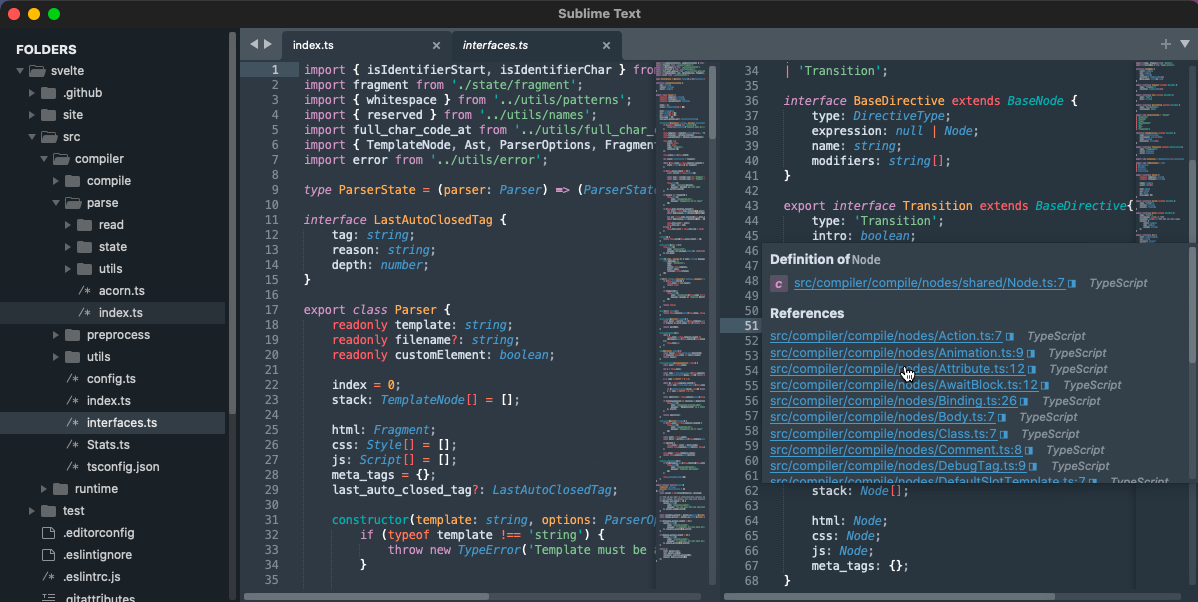The image size is (1198, 602).
Task: Switch to the index.ts tab
Action: (313, 45)
